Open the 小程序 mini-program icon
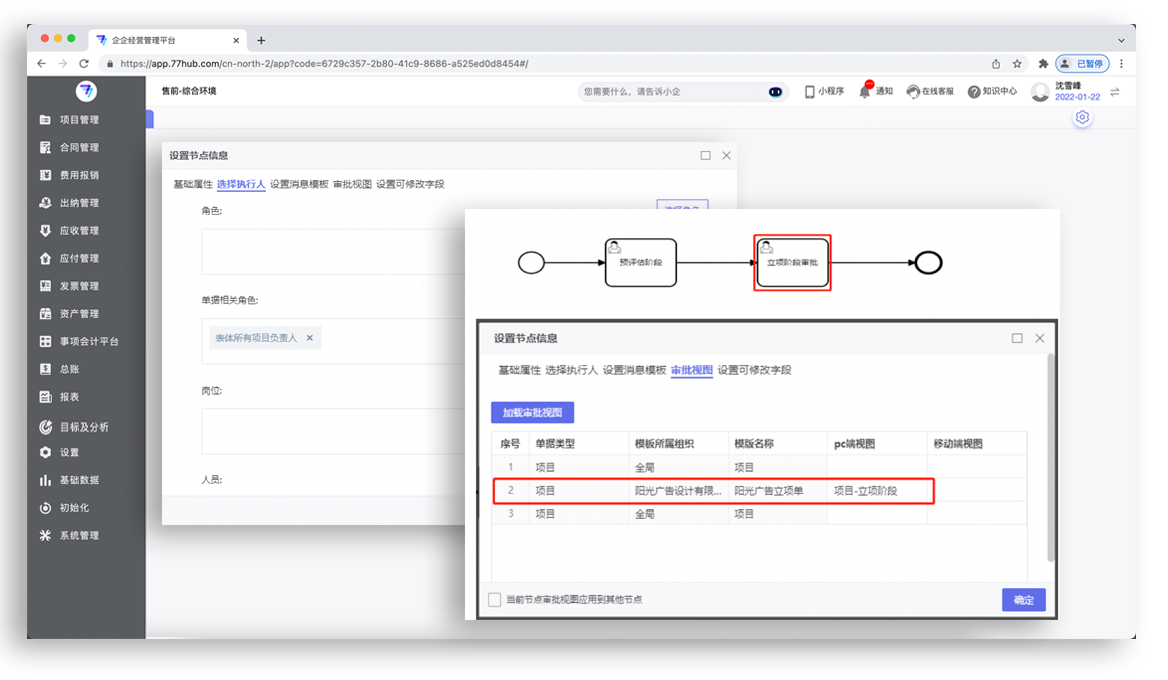Viewport: 1168px width, 680px height. (x=810, y=91)
